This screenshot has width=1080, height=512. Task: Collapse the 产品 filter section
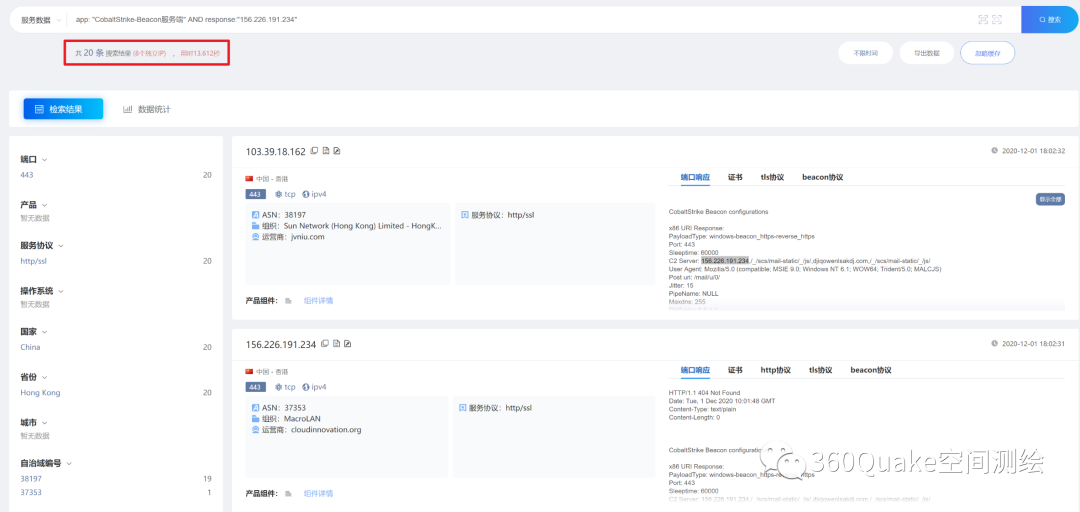(45, 205)
